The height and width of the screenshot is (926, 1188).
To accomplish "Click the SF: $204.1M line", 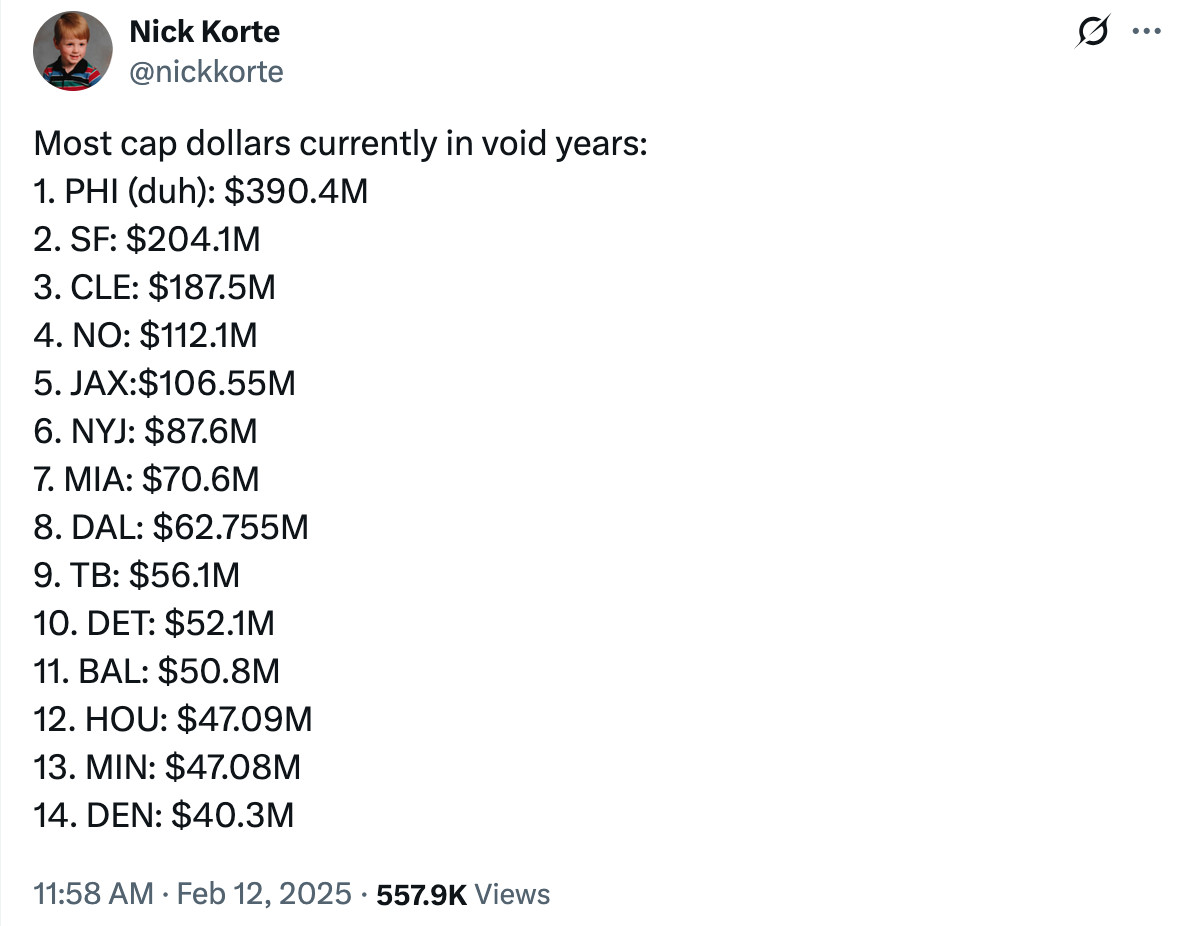I will click(x=147, y=240).
